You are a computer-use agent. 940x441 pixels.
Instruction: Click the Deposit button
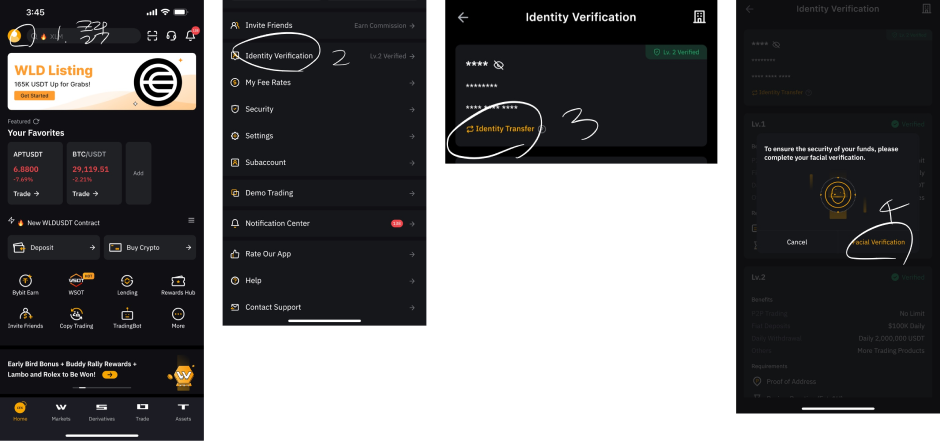click(x=54, y=247)
